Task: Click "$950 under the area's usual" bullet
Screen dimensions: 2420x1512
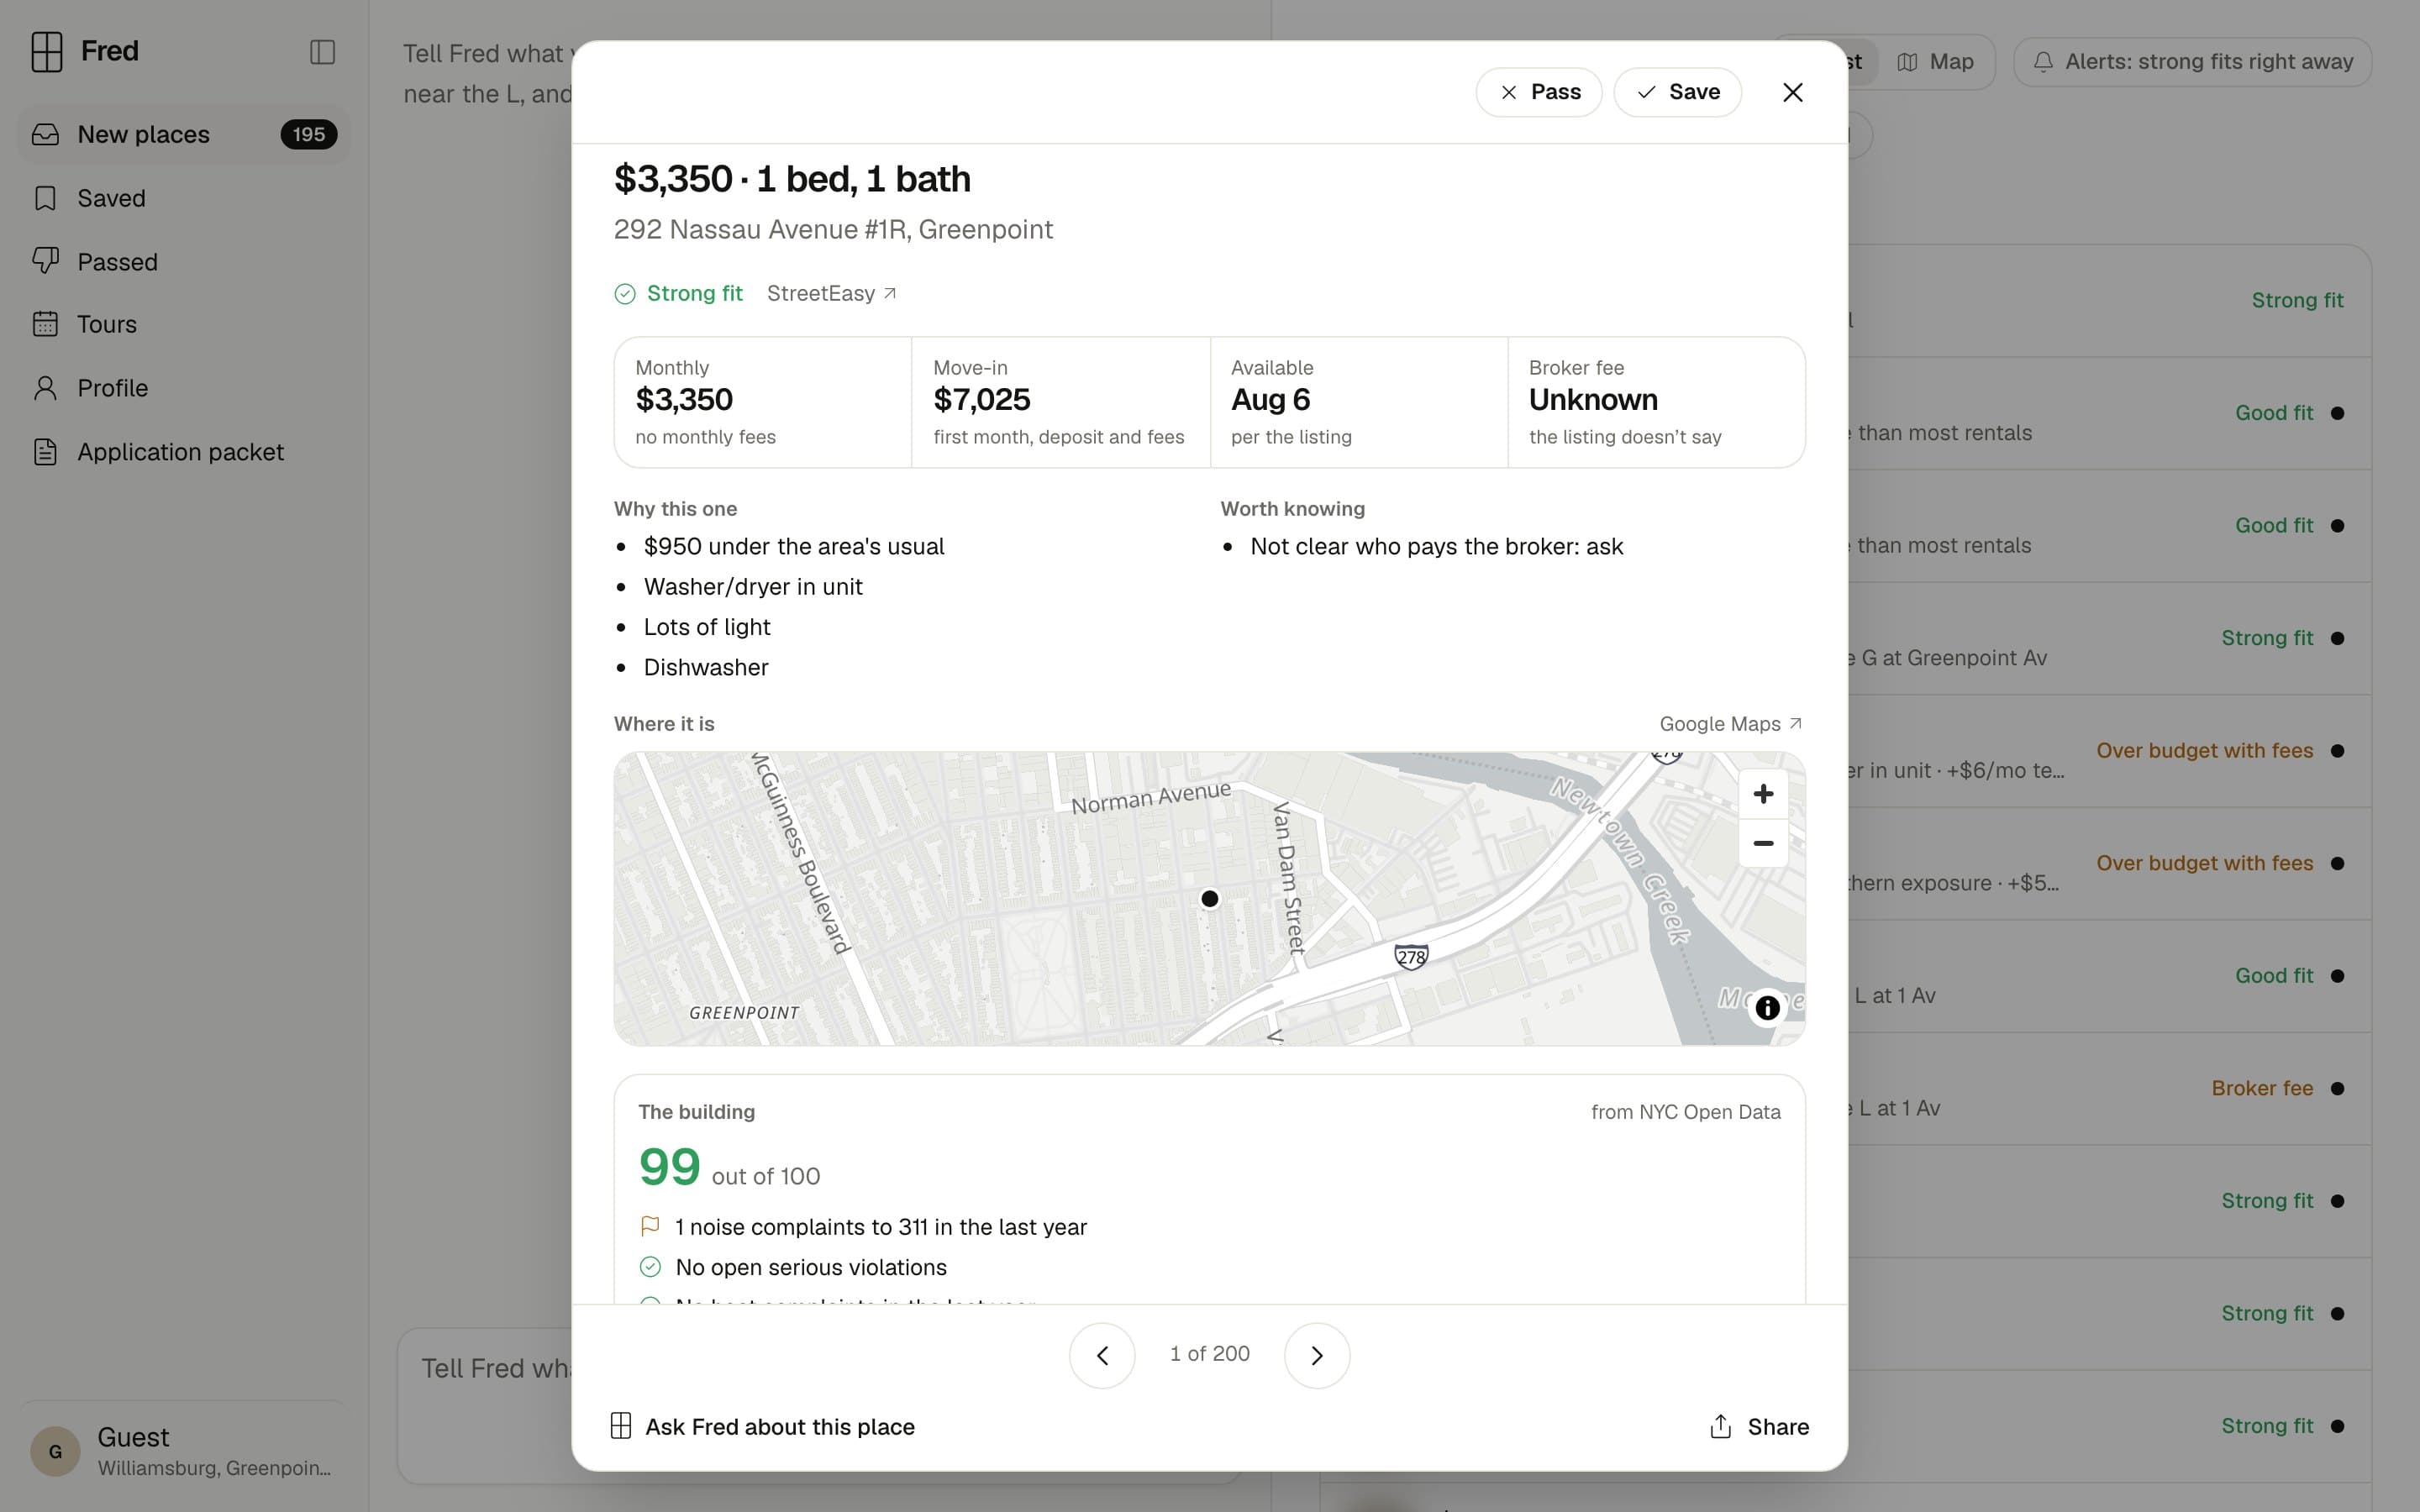Action: pyautogui.click(x=794, y=546)
